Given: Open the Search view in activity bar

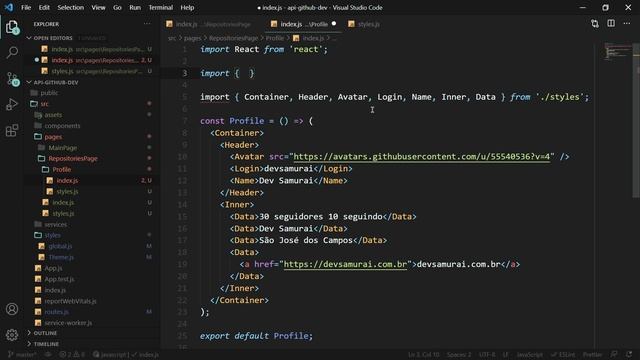Looking at the screenshot, I should point(12,52).
